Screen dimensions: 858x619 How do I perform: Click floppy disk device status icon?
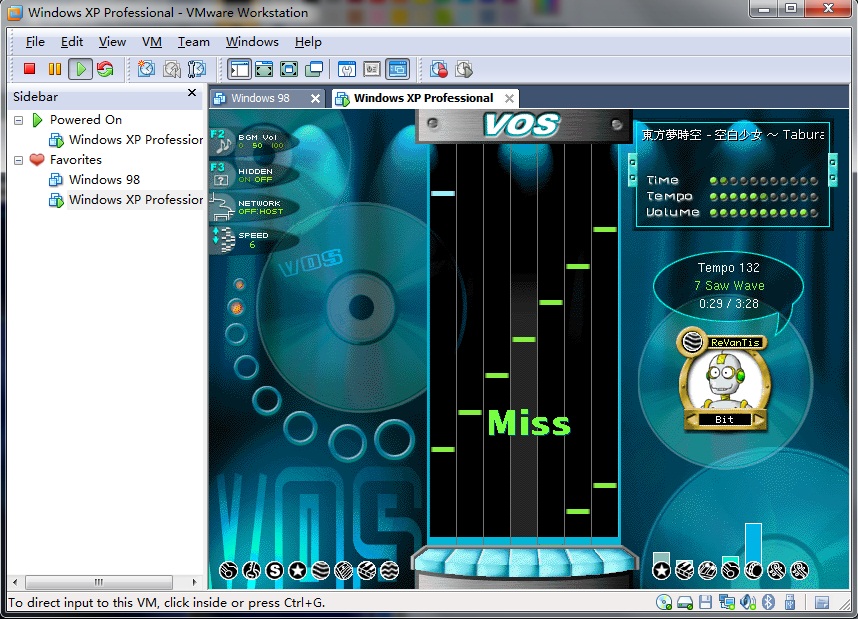(706, 603)
